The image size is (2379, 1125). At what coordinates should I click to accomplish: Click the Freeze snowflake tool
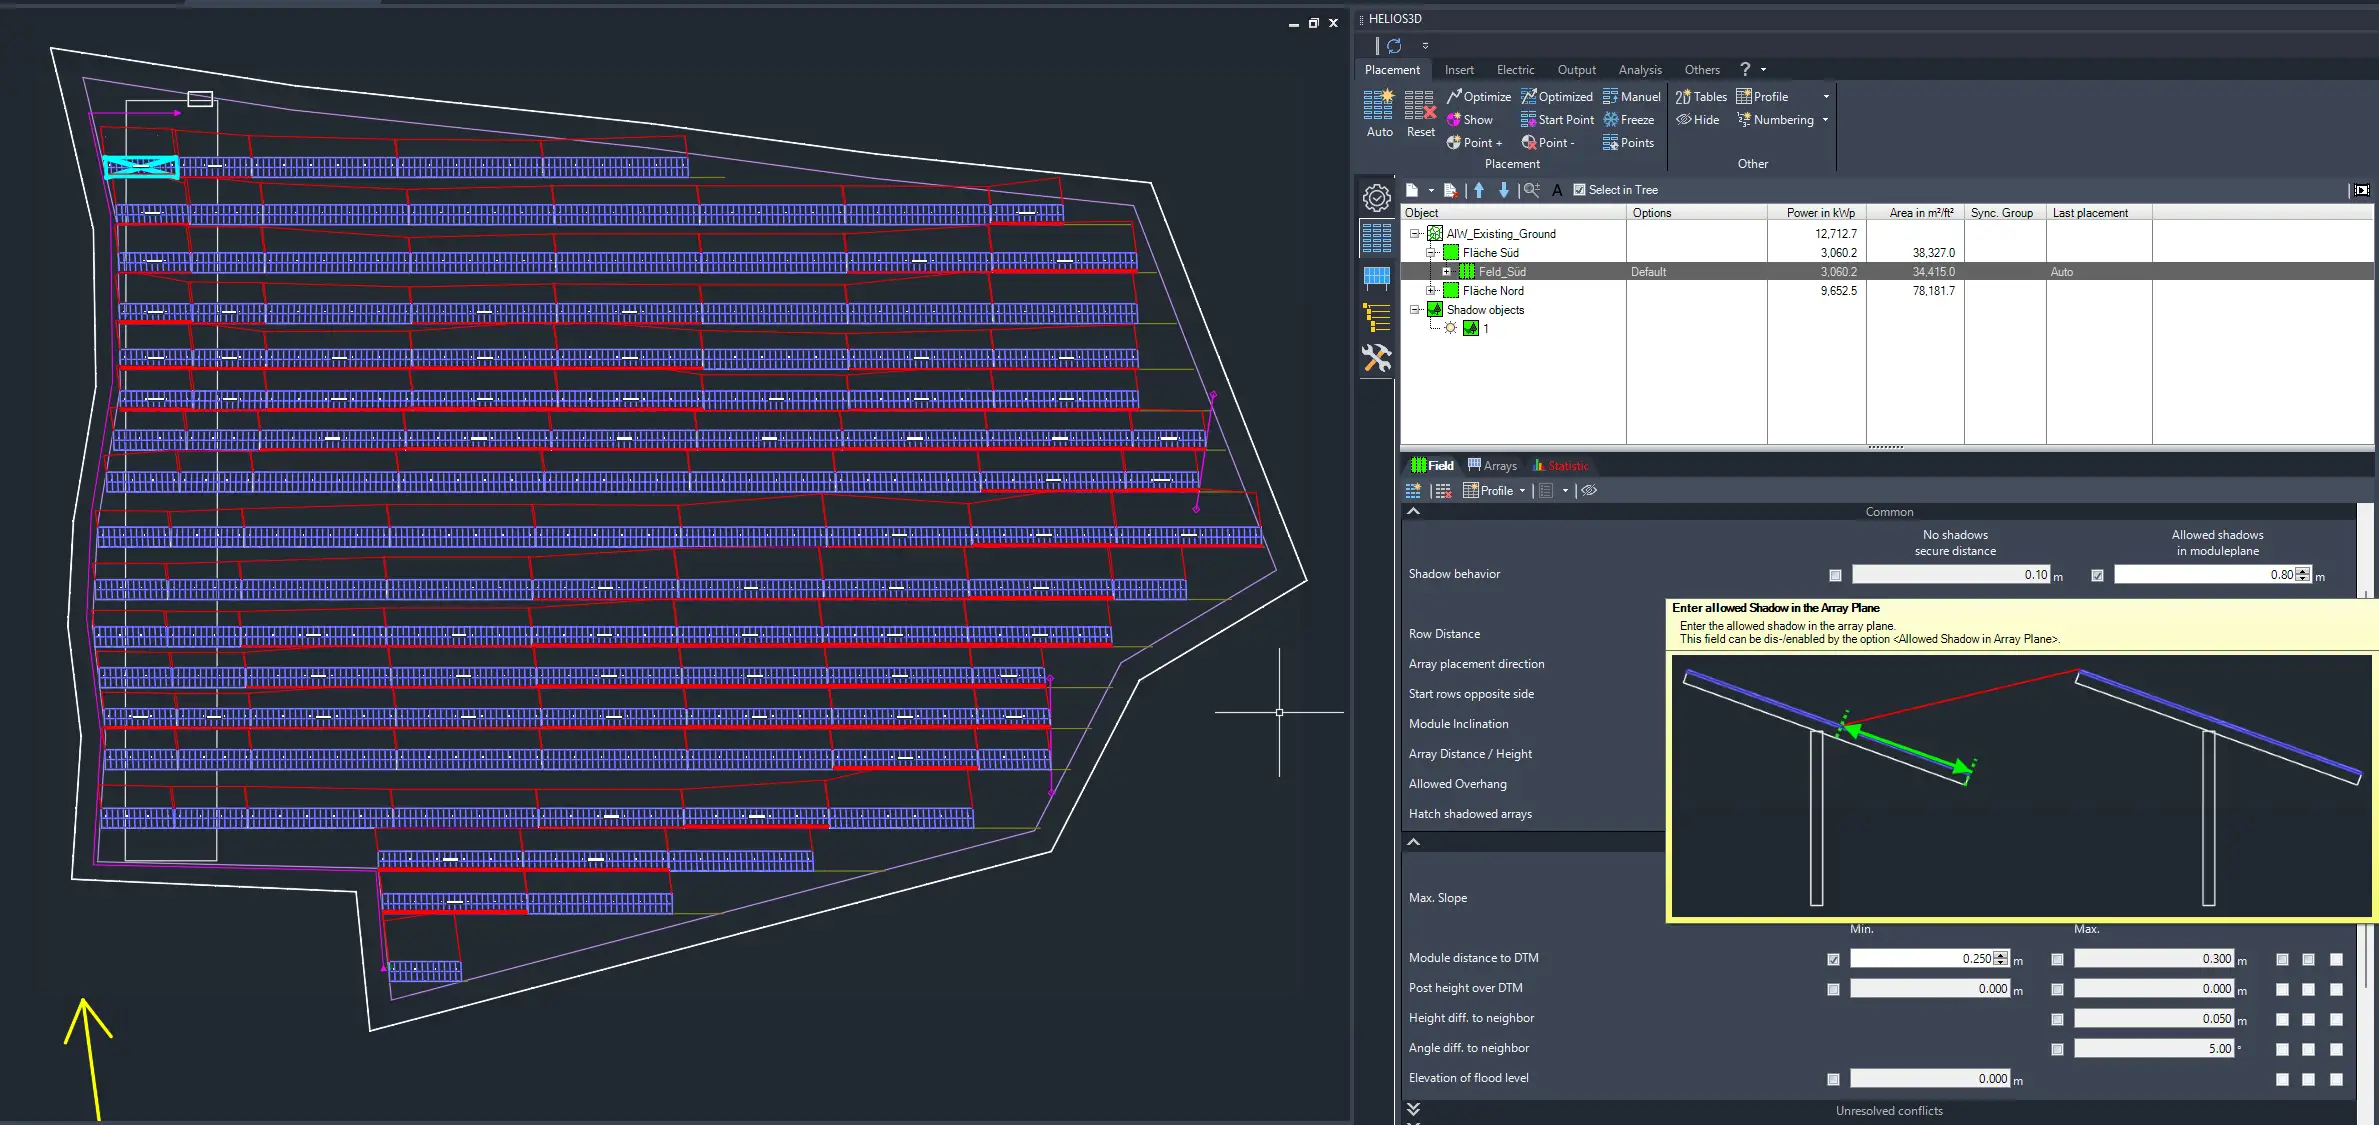pos(1628,120)
